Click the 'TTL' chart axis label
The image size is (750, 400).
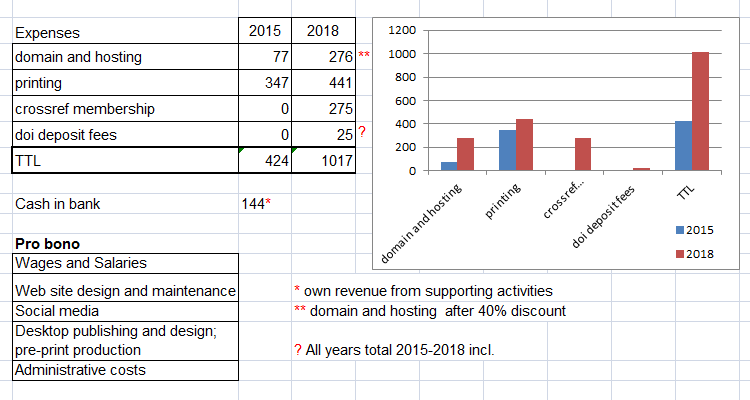(685, 191)
